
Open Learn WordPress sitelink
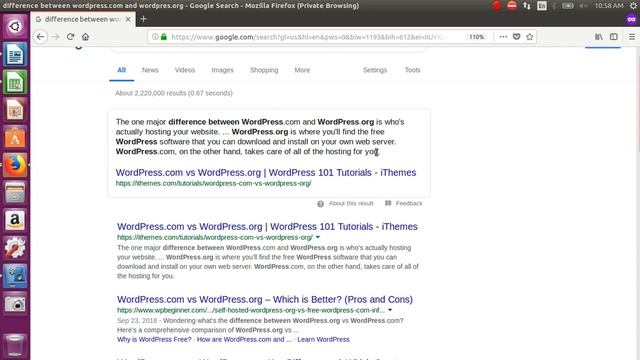(323, 340)
